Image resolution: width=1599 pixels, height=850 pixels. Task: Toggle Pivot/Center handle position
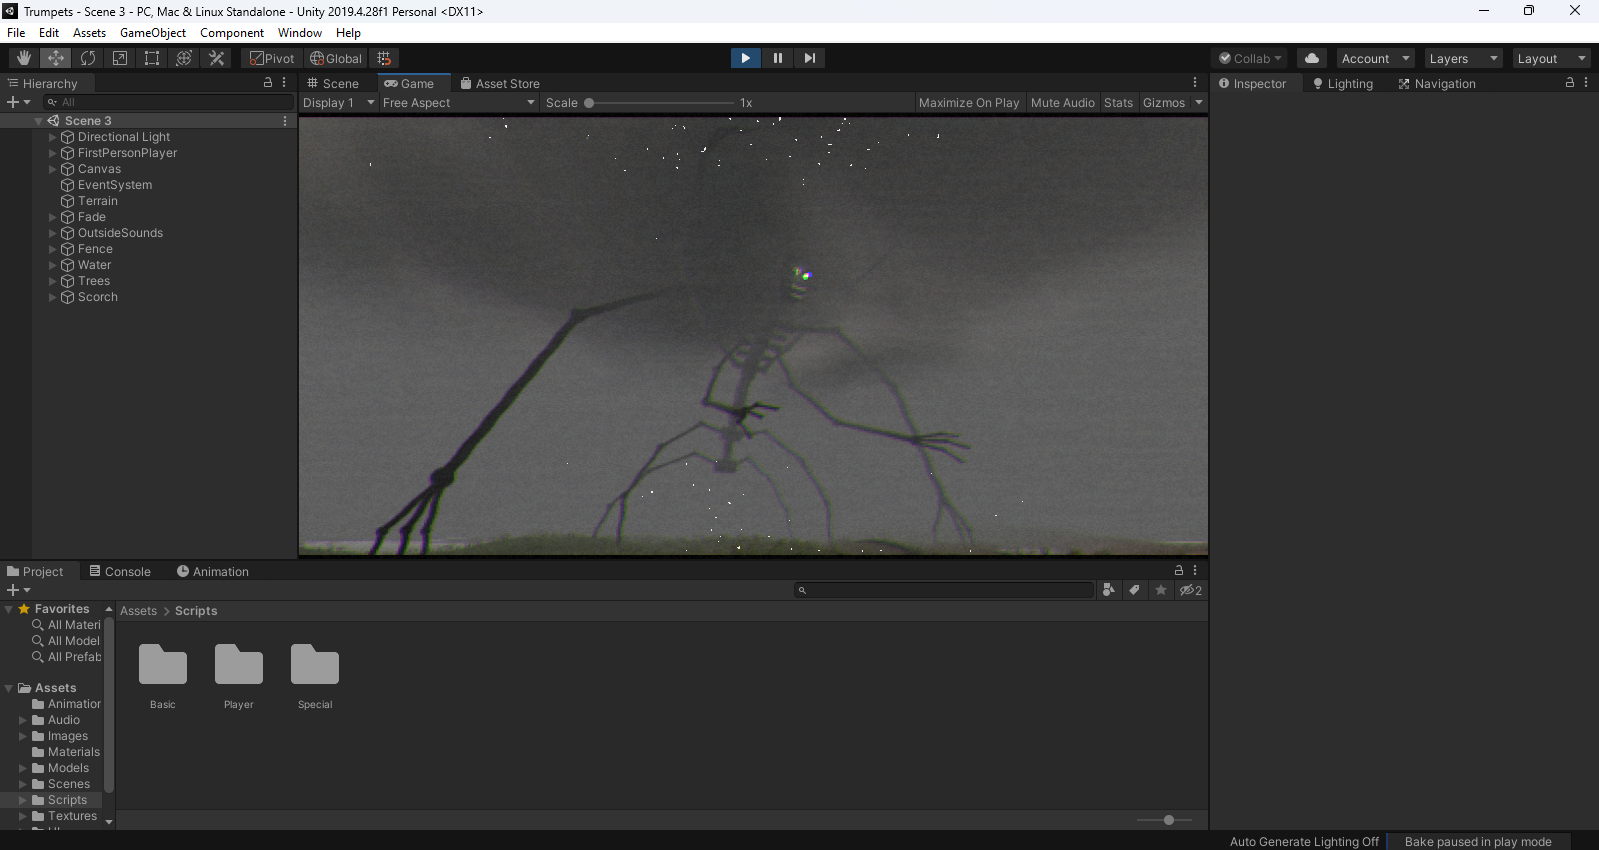[x=272, y=58]
